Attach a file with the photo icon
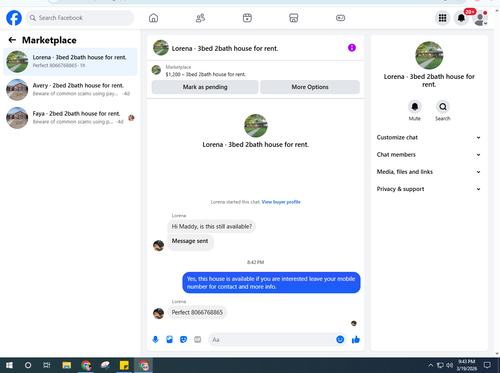 tap(169, 340)
